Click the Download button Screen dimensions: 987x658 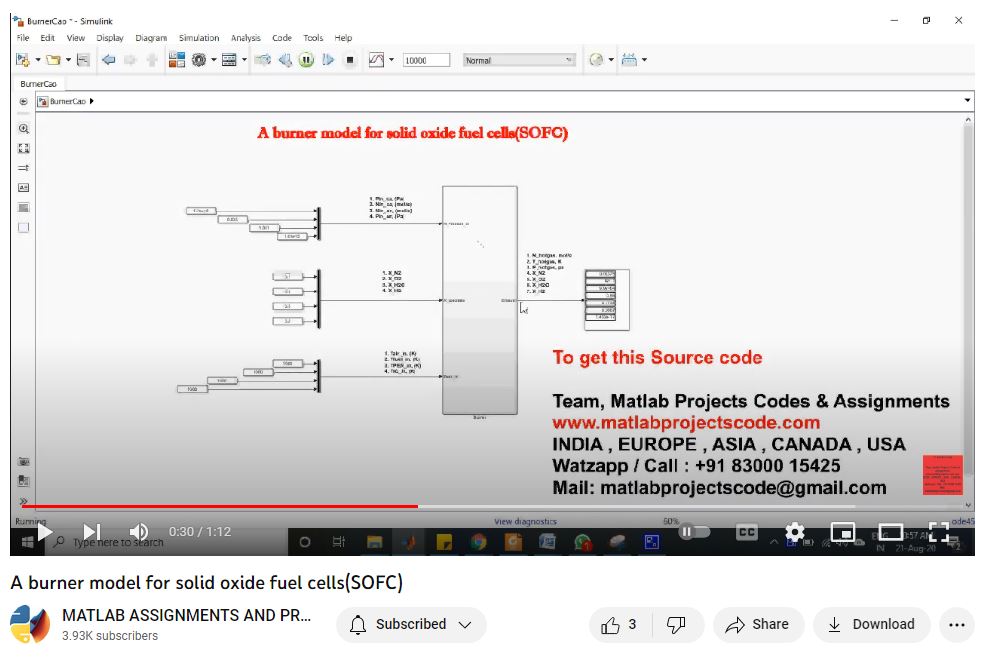(871, 624)
